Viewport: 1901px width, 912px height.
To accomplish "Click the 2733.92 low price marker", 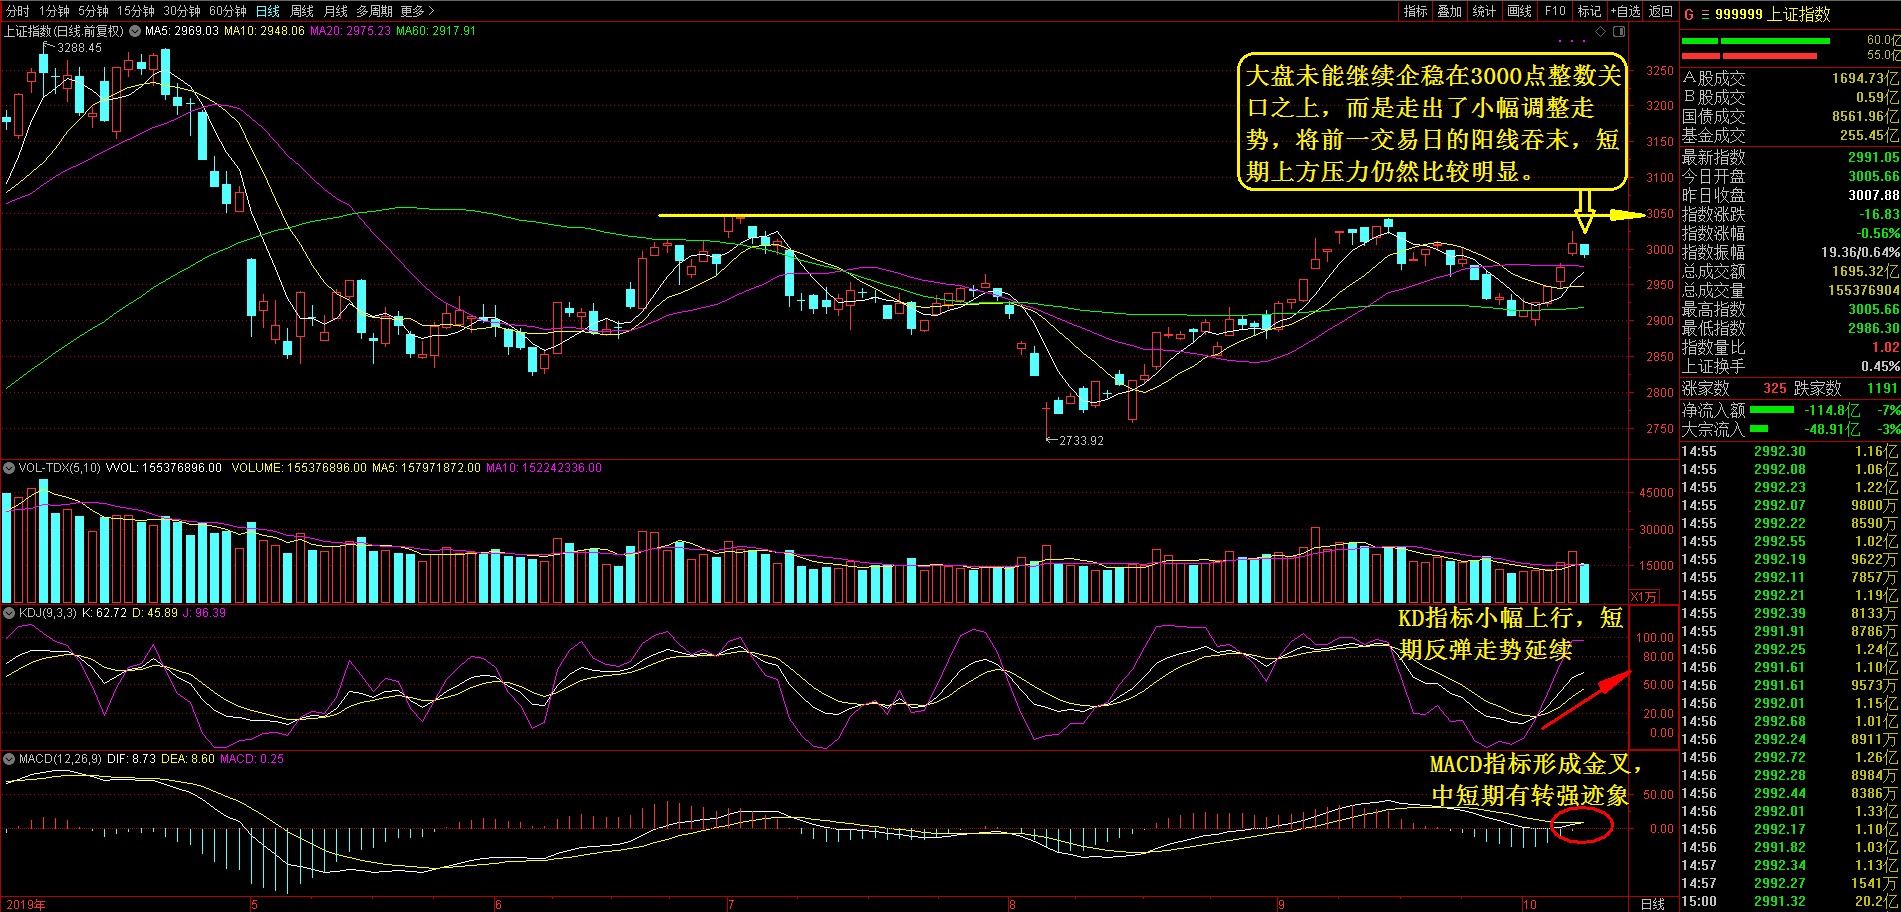I will click(x=1081, y=441).
